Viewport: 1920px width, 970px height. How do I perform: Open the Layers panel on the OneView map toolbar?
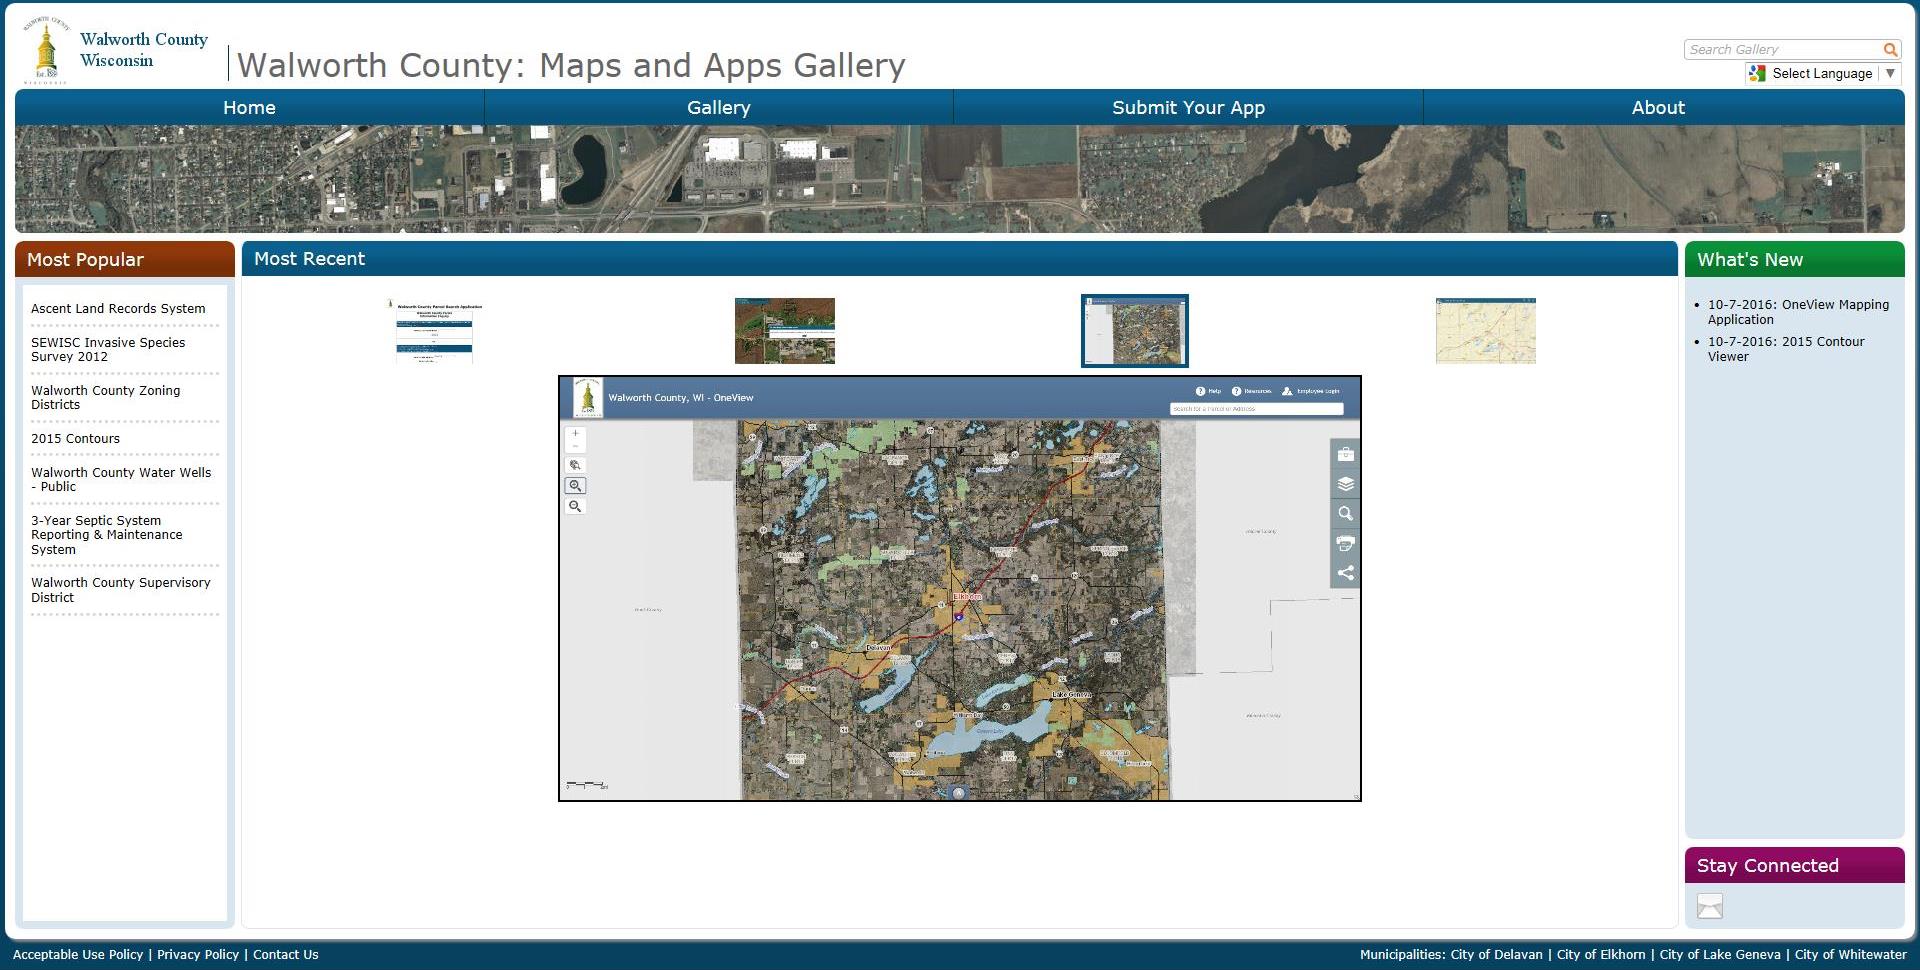1345,484
